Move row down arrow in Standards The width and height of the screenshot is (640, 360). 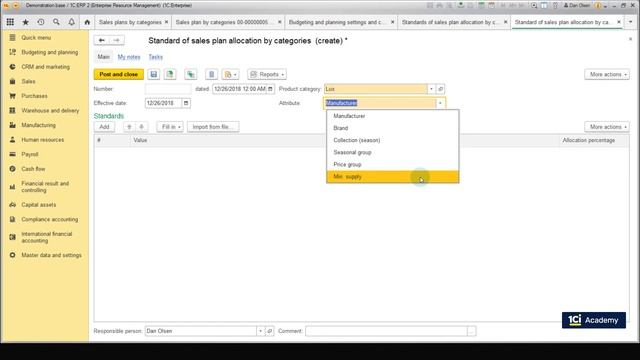[141, 127]
